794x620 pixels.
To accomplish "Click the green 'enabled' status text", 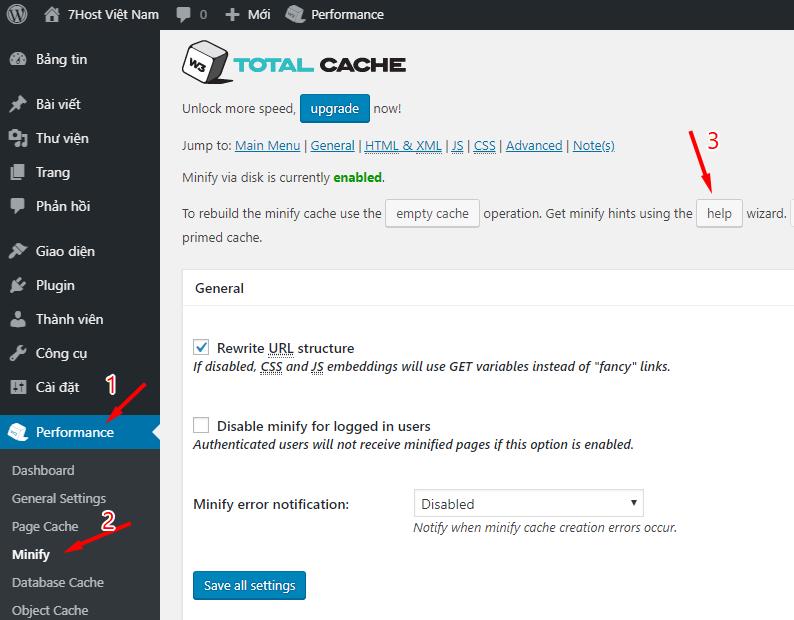I will click(x=358, y=177).
